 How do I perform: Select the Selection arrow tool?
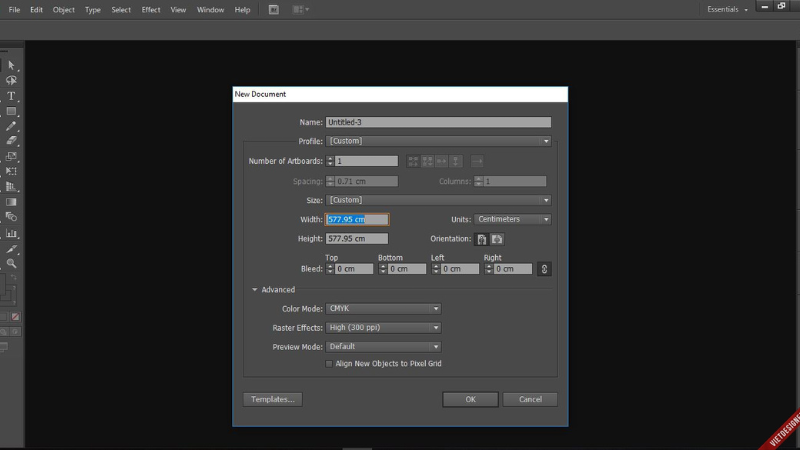point(11,64)
